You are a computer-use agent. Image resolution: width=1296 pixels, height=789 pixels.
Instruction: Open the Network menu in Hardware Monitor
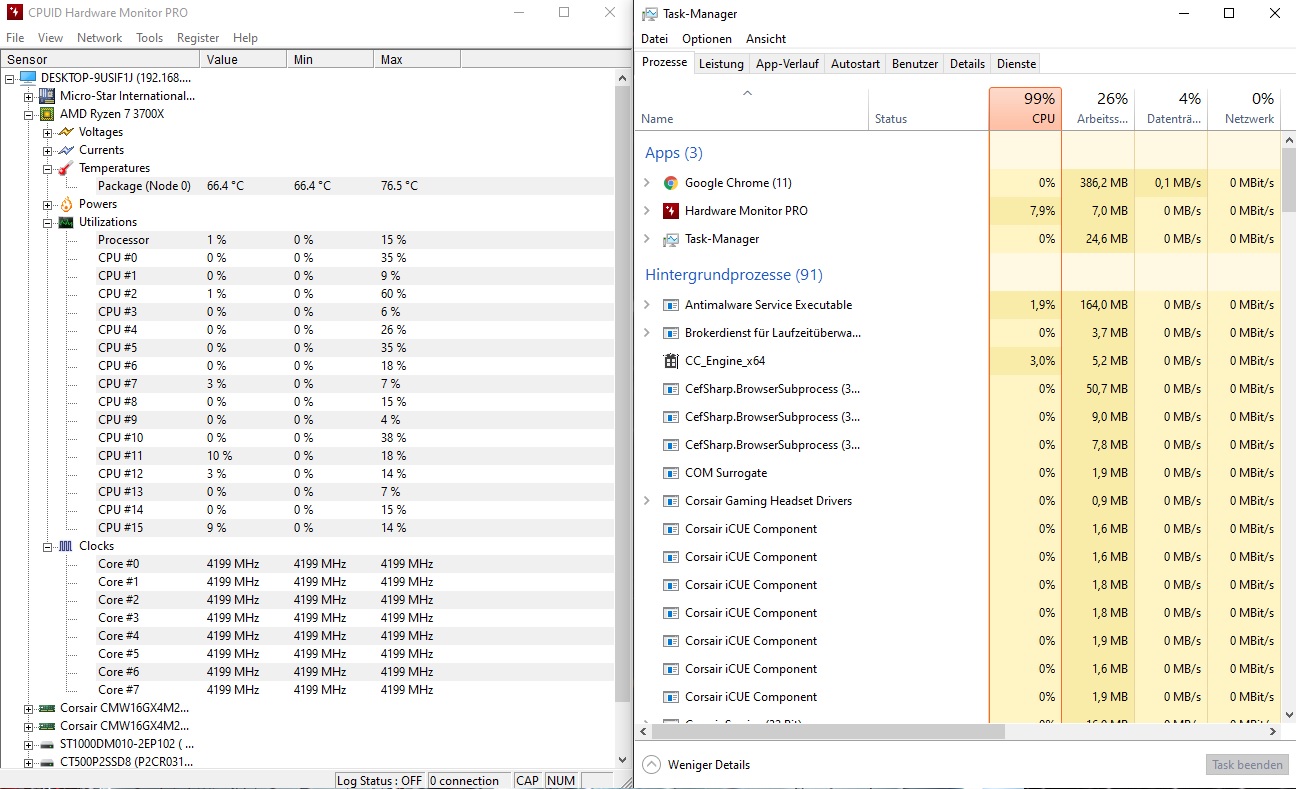[x=100, y=38]
